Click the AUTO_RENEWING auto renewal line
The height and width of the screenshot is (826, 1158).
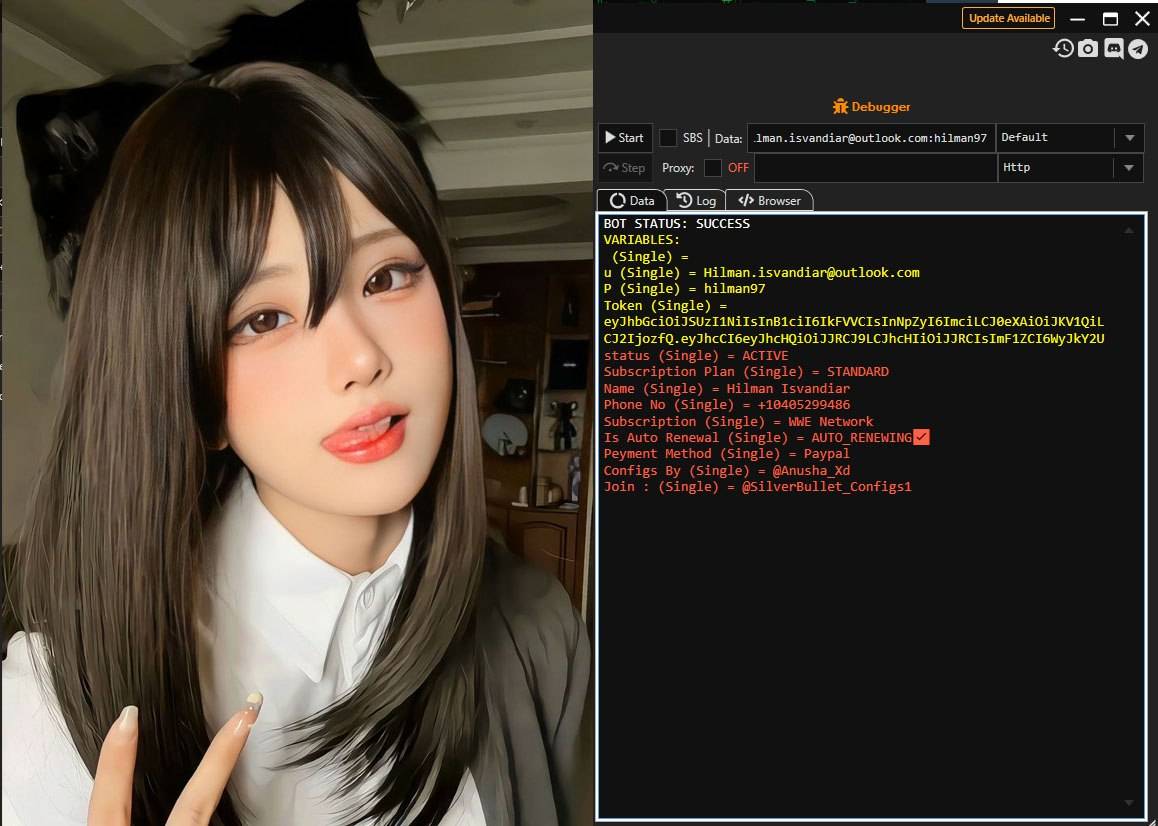766,437
